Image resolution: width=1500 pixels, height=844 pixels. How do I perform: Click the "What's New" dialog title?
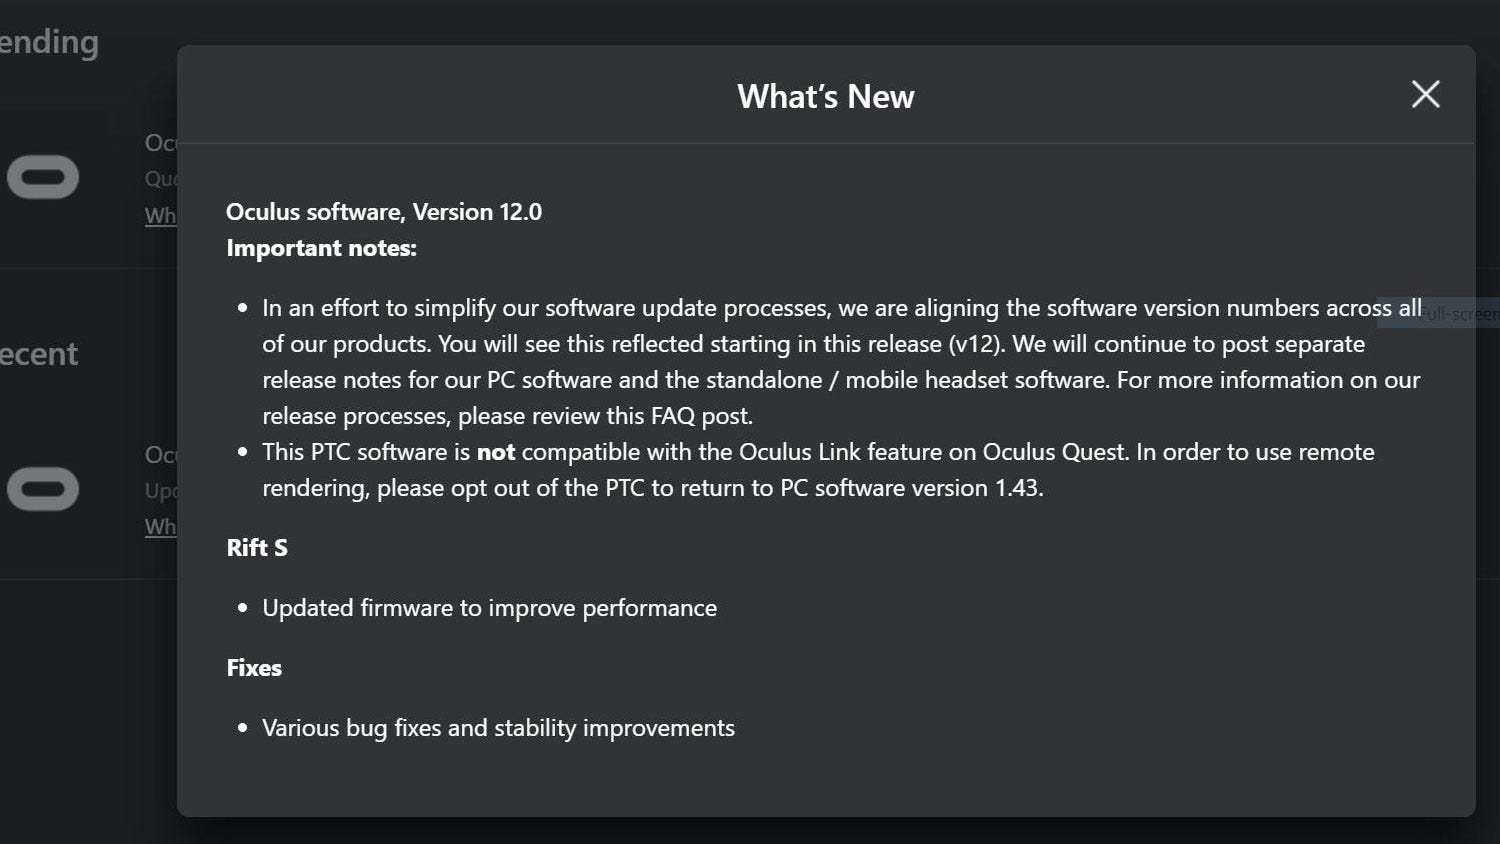pos(826,96)
